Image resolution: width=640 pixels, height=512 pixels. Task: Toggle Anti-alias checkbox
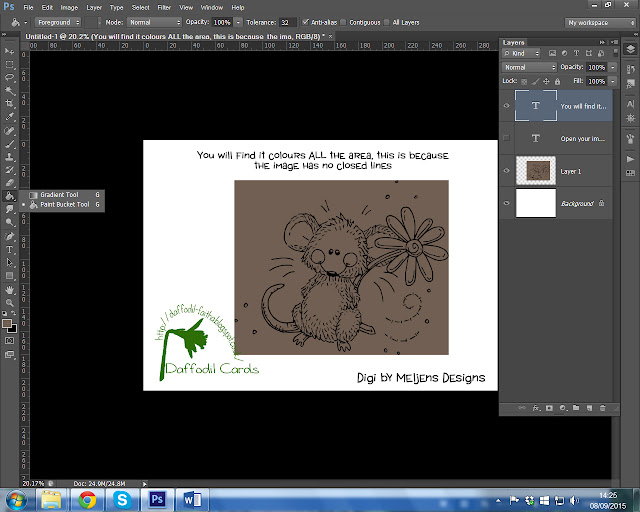[x=305, y=22]
